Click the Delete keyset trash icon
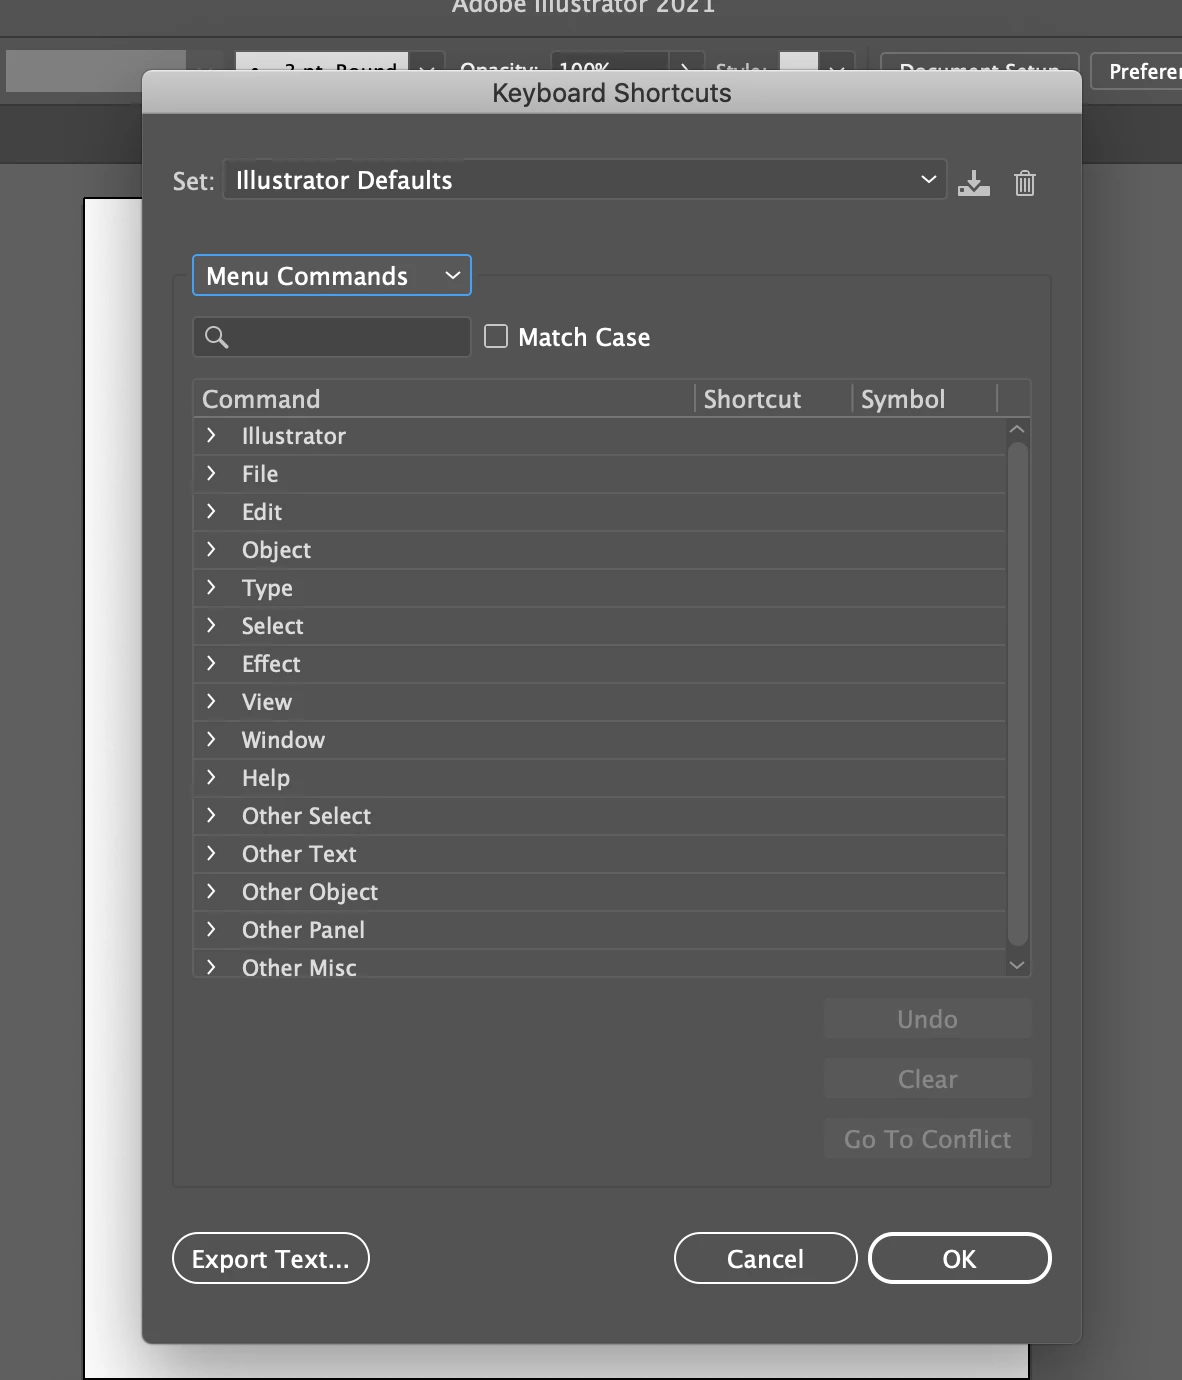 tap(1024, 183)
